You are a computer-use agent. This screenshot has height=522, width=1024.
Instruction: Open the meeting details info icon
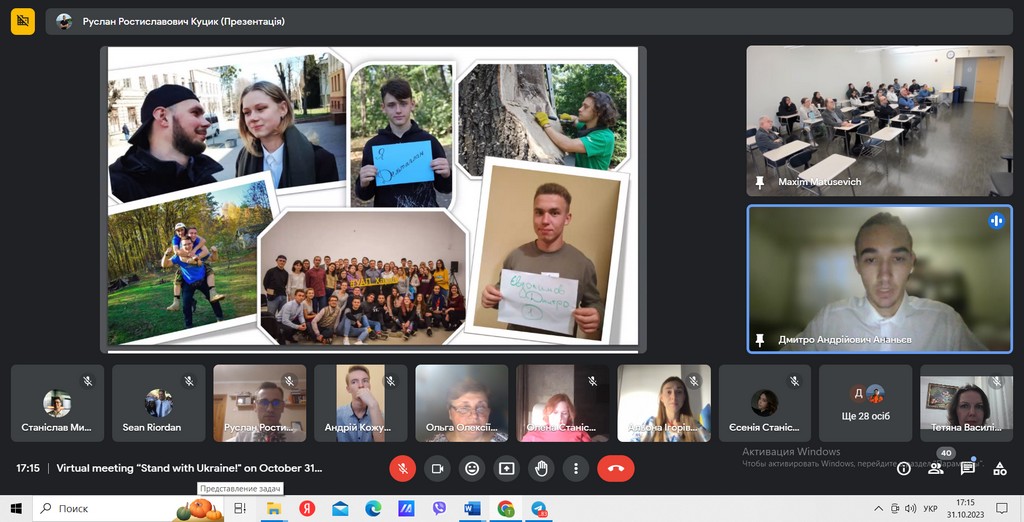tap(904, 468)
